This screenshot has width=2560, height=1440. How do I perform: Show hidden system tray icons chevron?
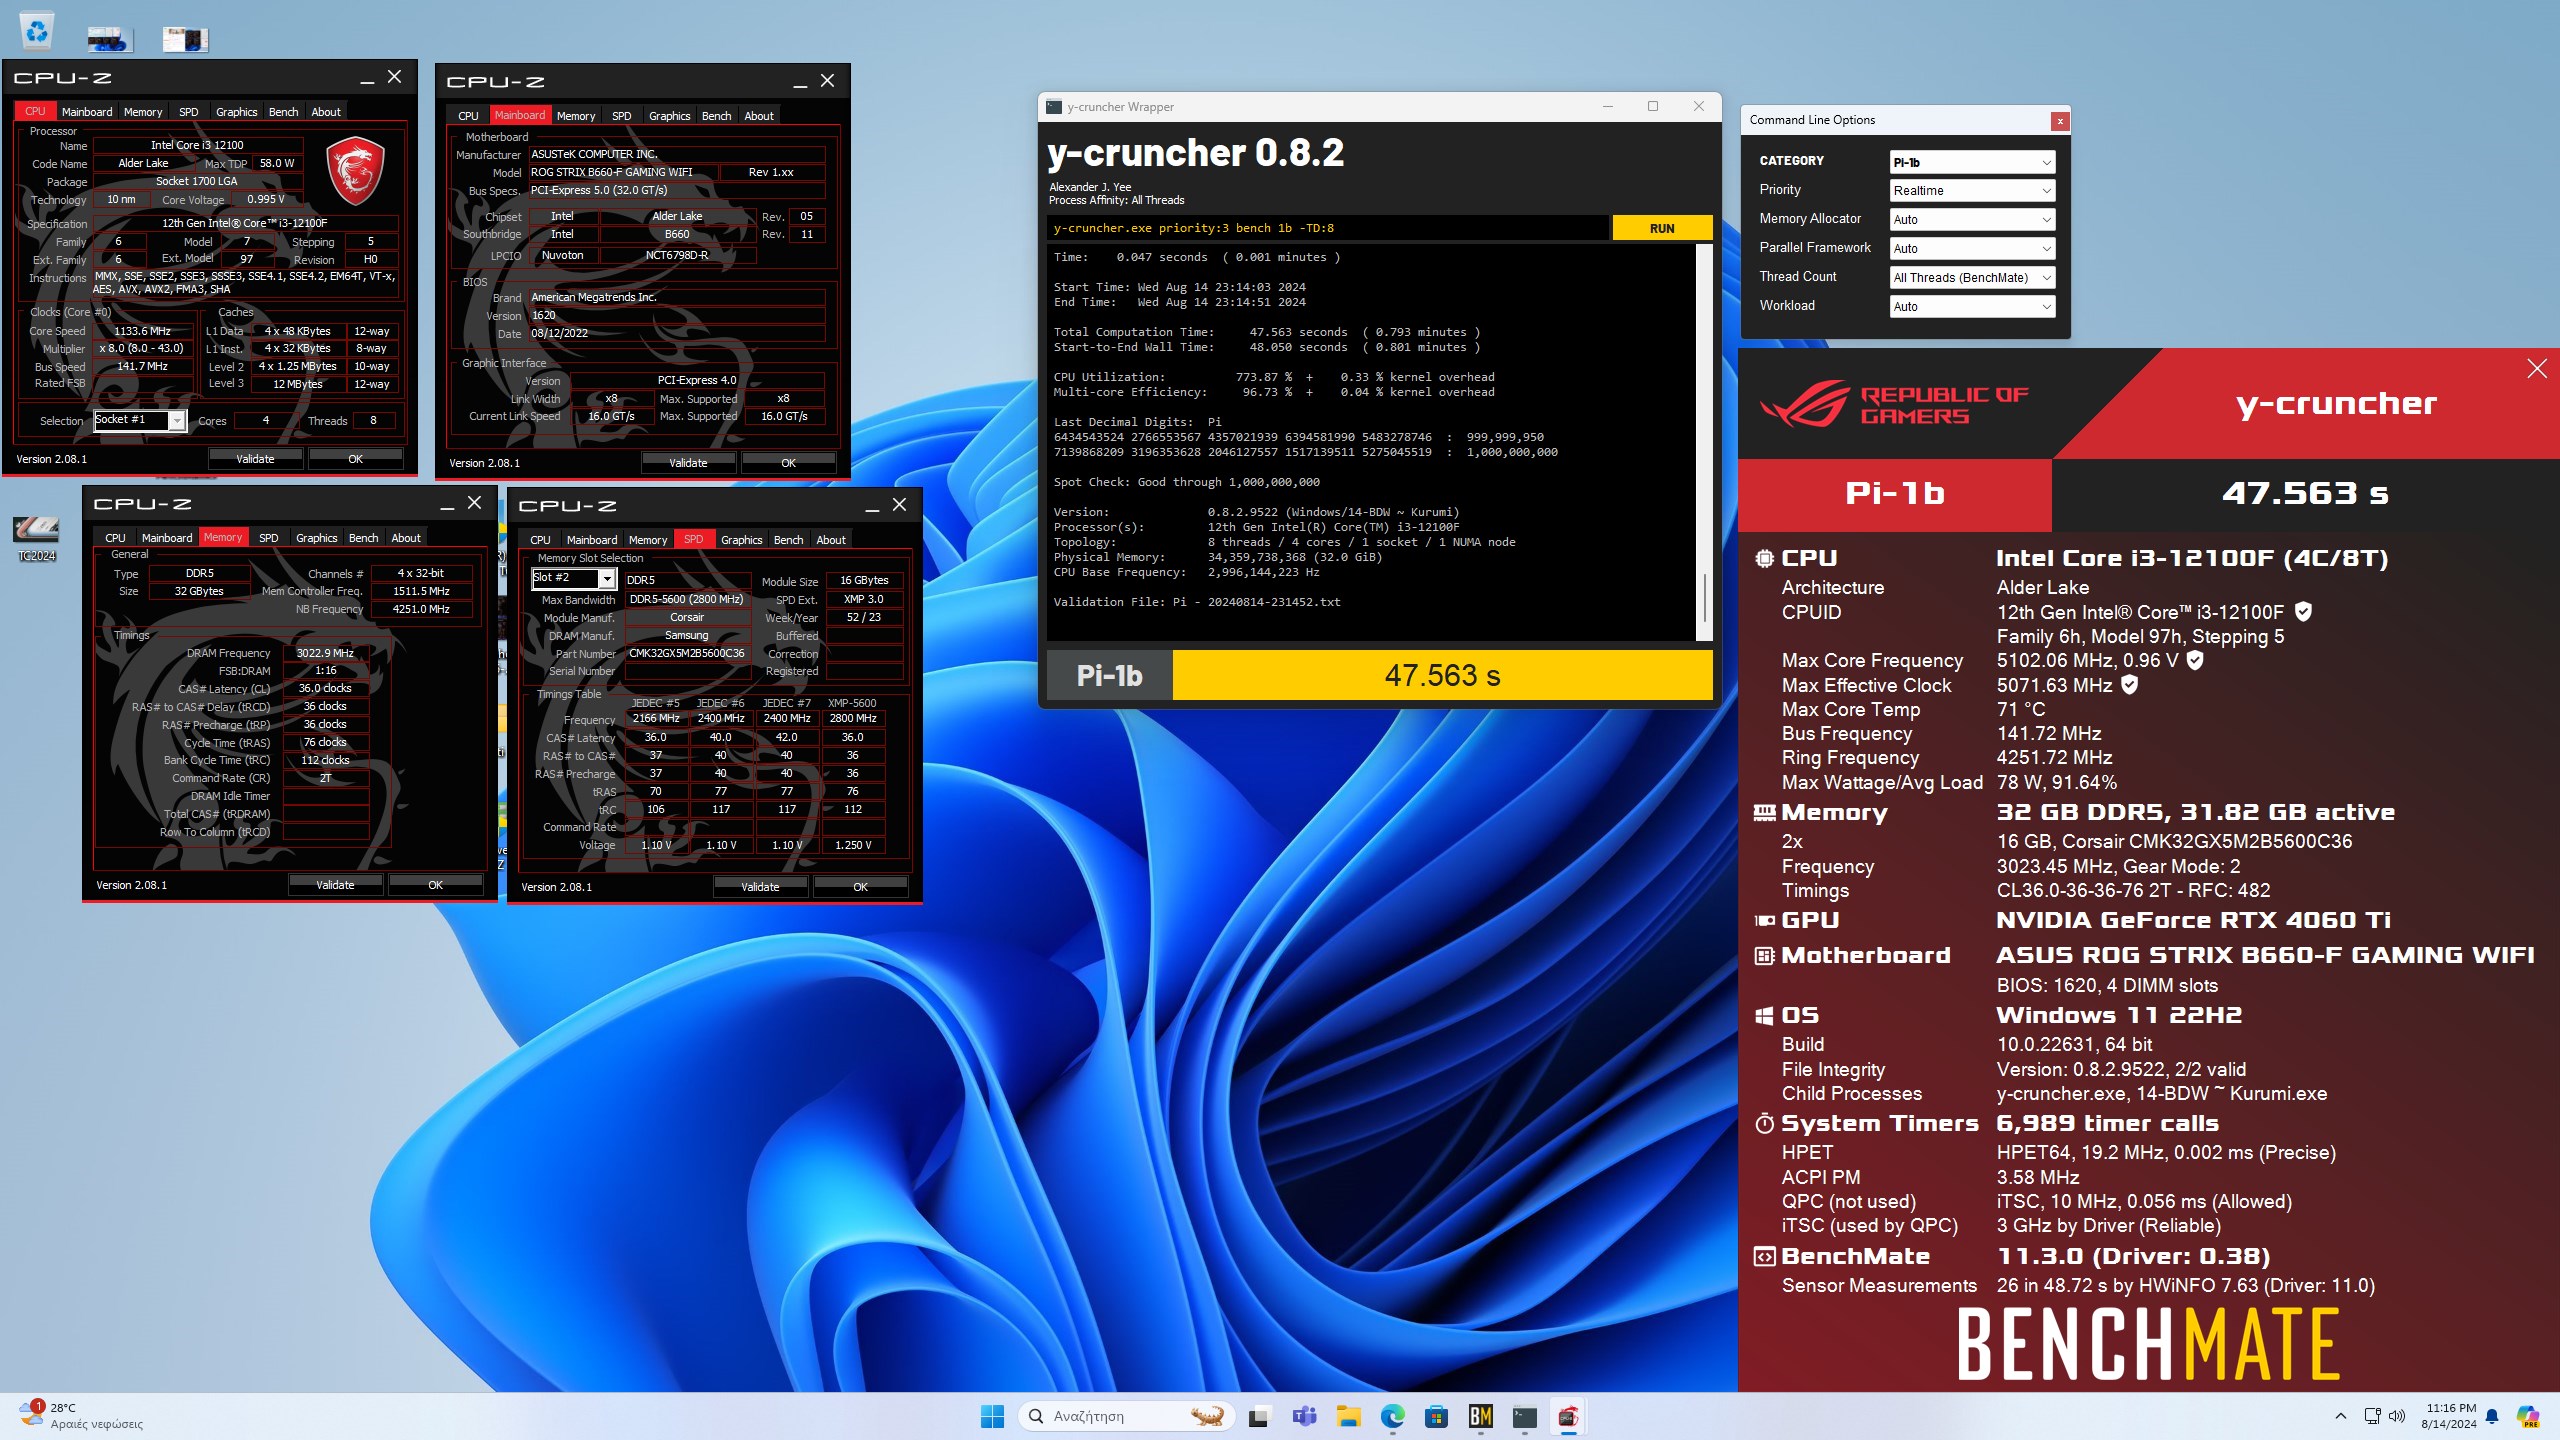pyautogui.click(x=2340, y=1416)
